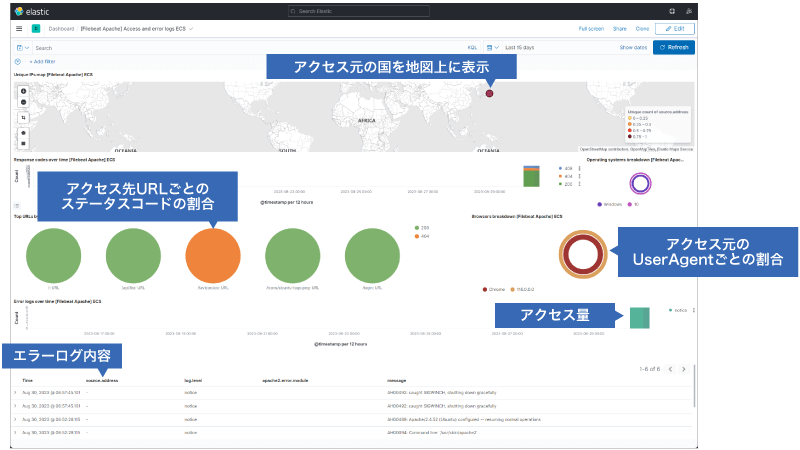Click the browsers breakdown donut chart
This screenshot has height=450, width=800.
[583, 254]
